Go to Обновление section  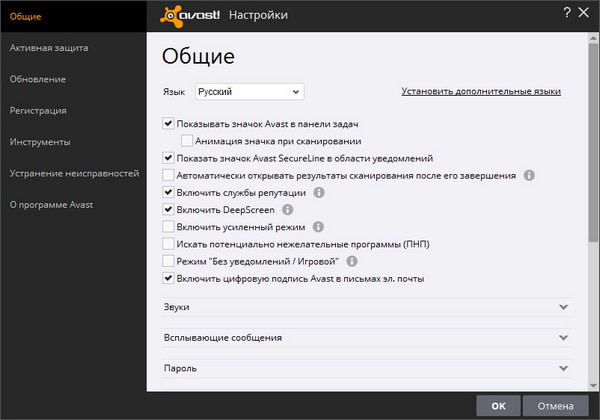(x=38, y=79)
